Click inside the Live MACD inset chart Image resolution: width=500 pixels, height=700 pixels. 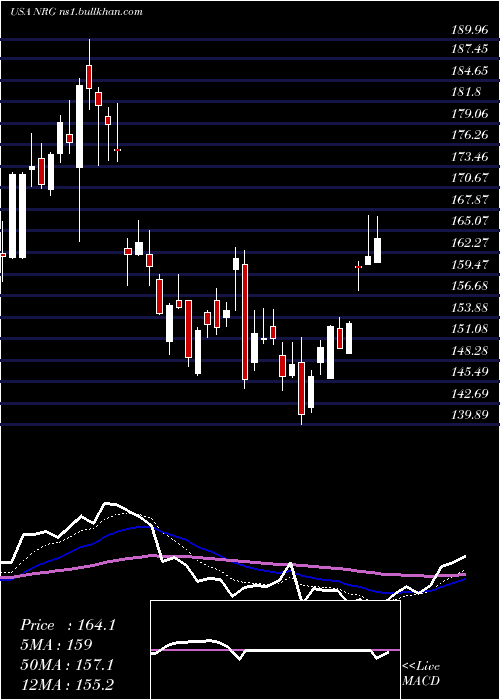point(275,650)
